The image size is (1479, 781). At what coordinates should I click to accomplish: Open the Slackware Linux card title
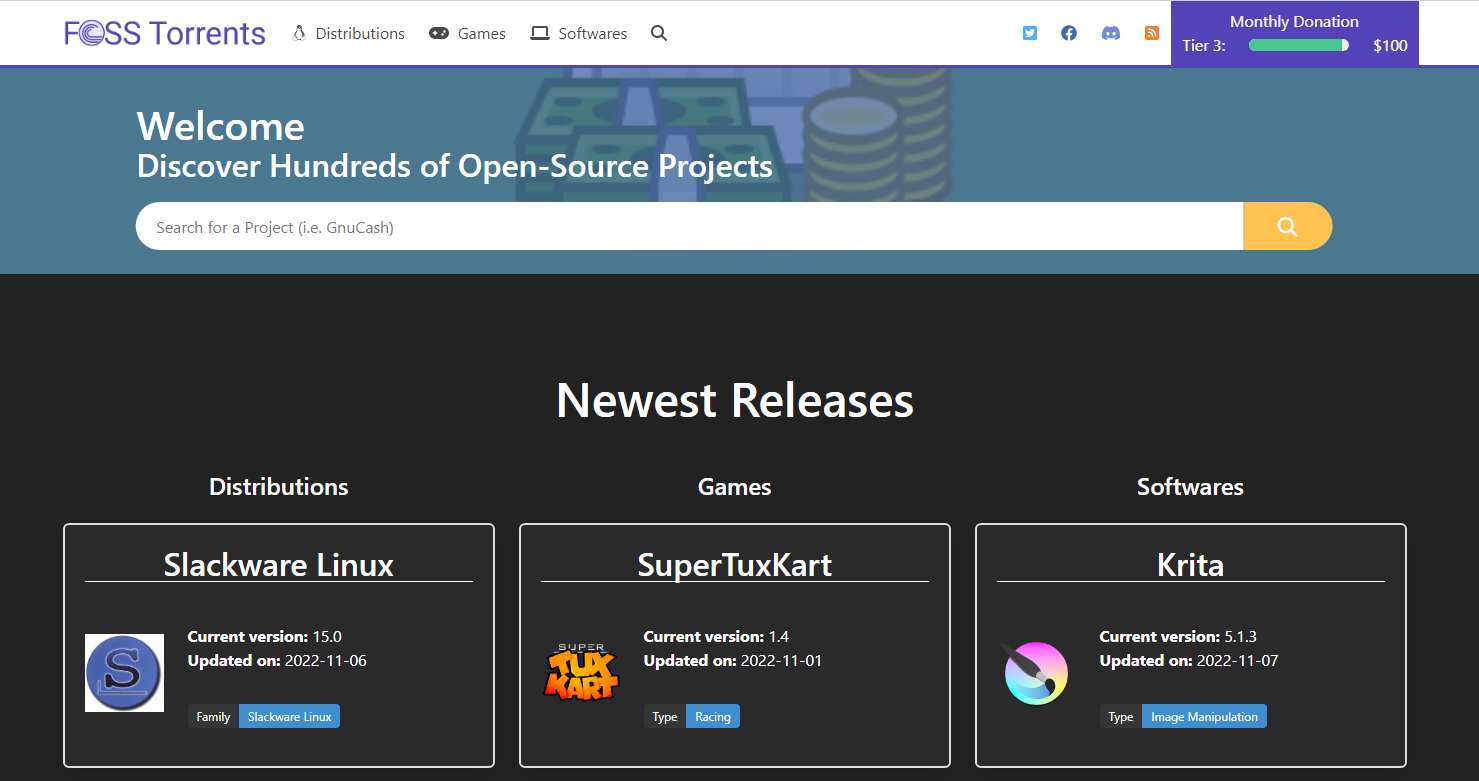279,564
